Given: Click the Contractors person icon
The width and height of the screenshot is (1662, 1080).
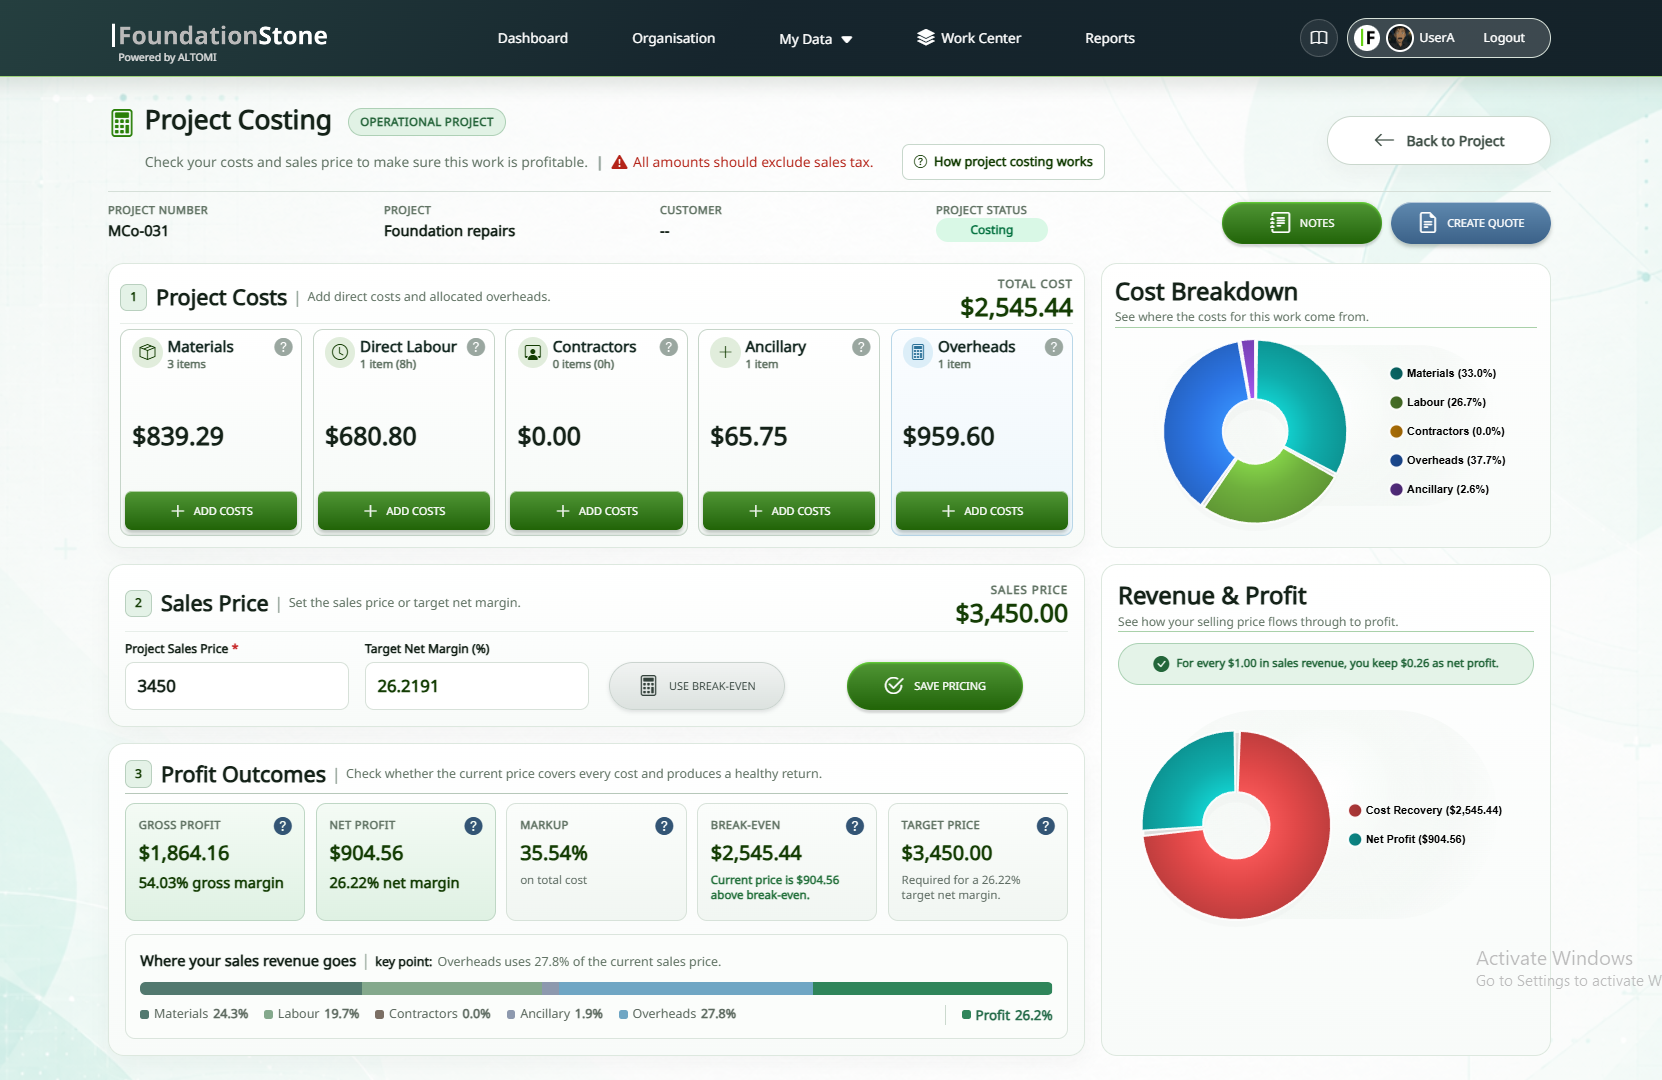Looking at the screenshot, I should (x=533, y=352).
